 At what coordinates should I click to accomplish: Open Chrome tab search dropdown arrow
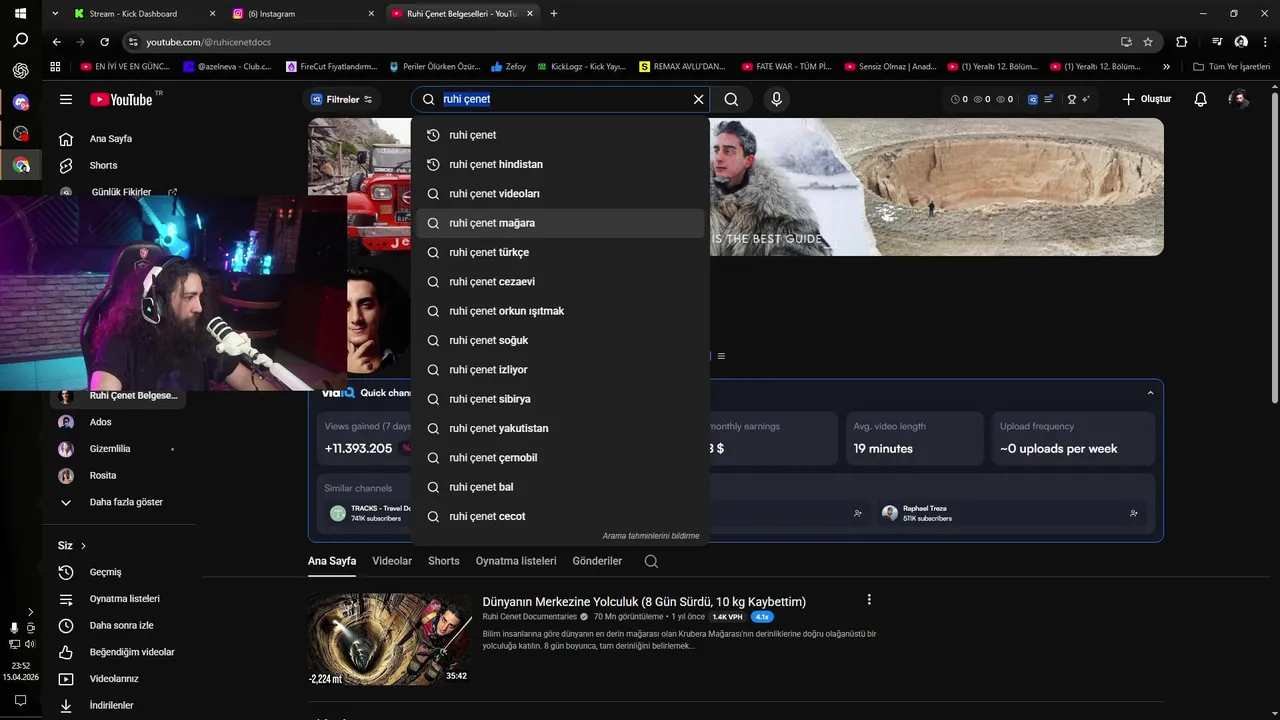coord(56,14)
